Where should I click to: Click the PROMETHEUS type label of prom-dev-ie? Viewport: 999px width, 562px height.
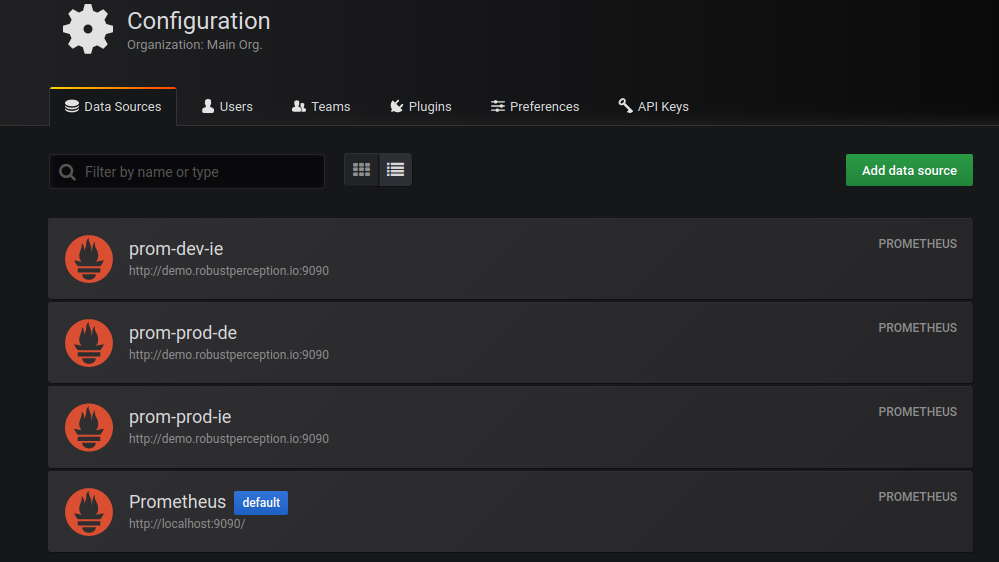pyautogui.click(x=917, y=244)
